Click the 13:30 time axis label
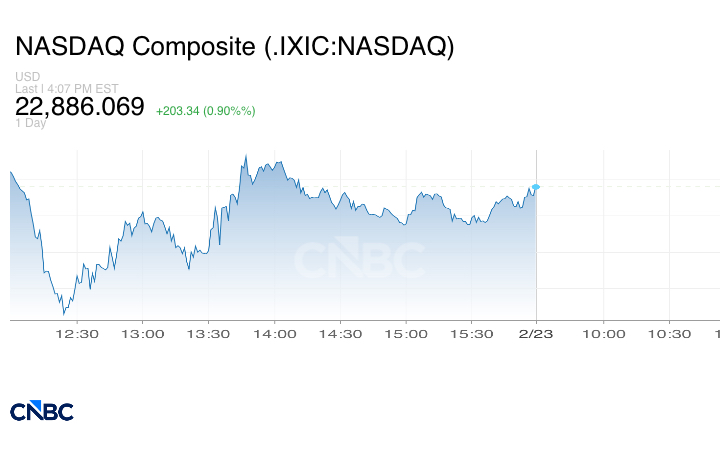Screen dimensions: 720x450 coord(208,334)
